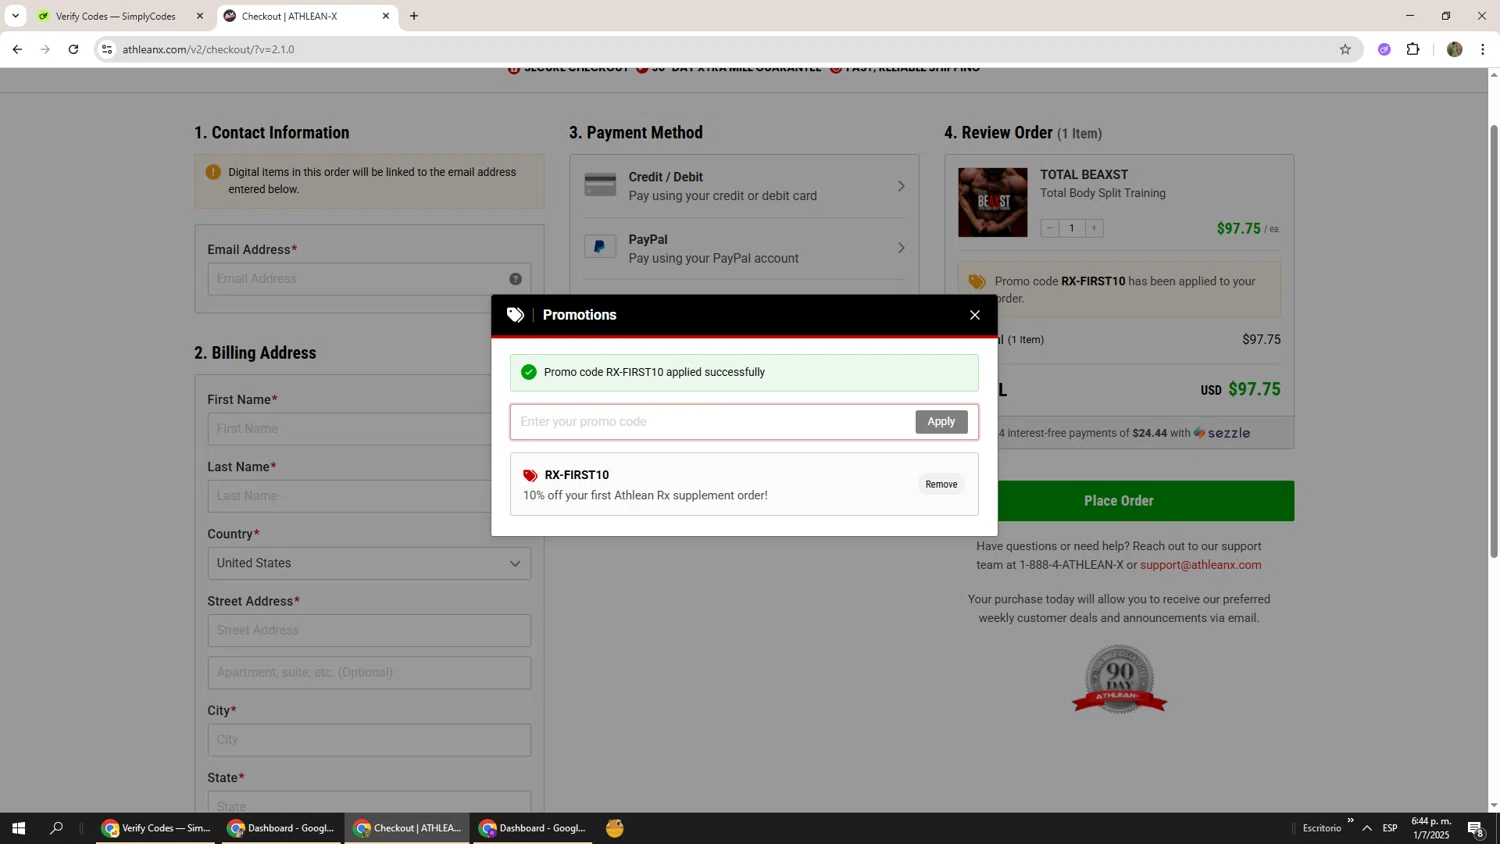
Task: Focus the Email Address field
Action: point(369,279)
